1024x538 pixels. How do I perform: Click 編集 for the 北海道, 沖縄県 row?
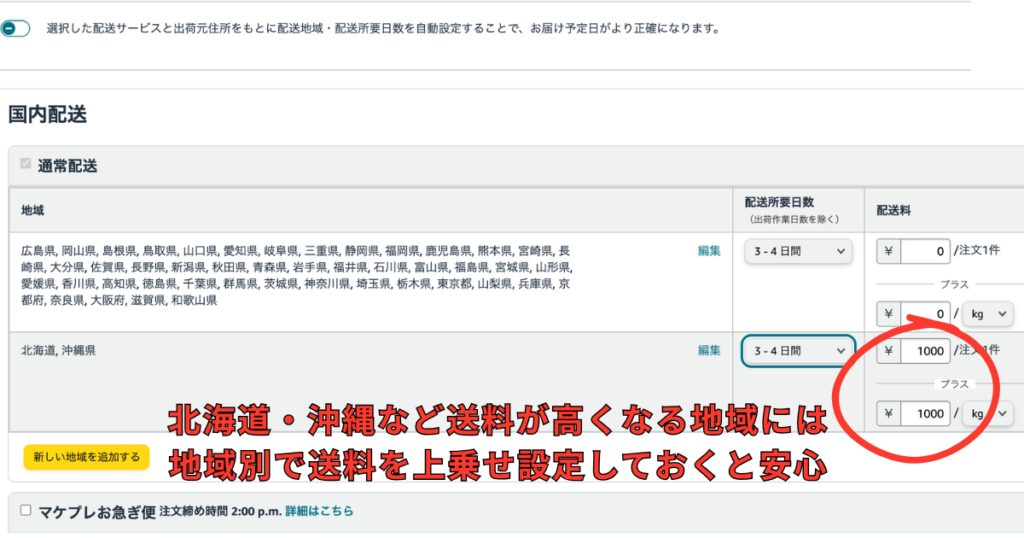(x=709, y=350)
